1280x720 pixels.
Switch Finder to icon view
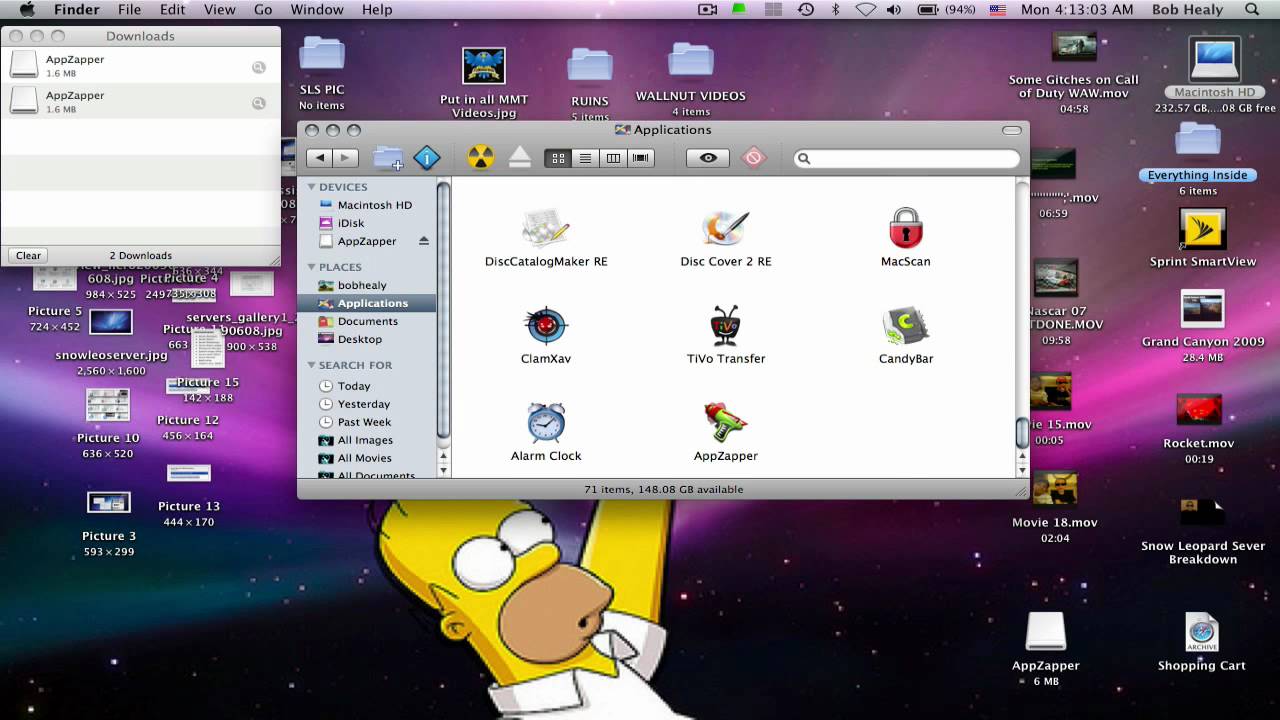[558, 158]
